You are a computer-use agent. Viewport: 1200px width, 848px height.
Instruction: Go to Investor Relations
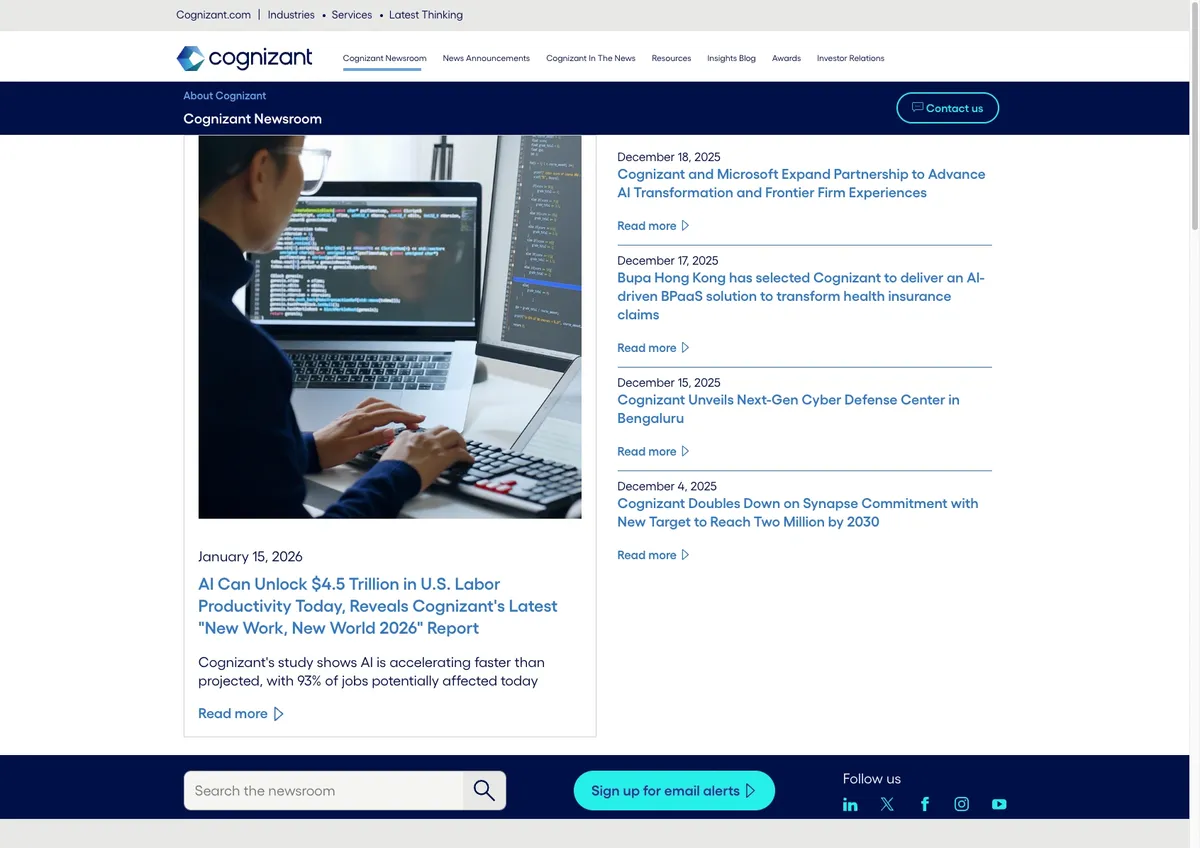850,58
